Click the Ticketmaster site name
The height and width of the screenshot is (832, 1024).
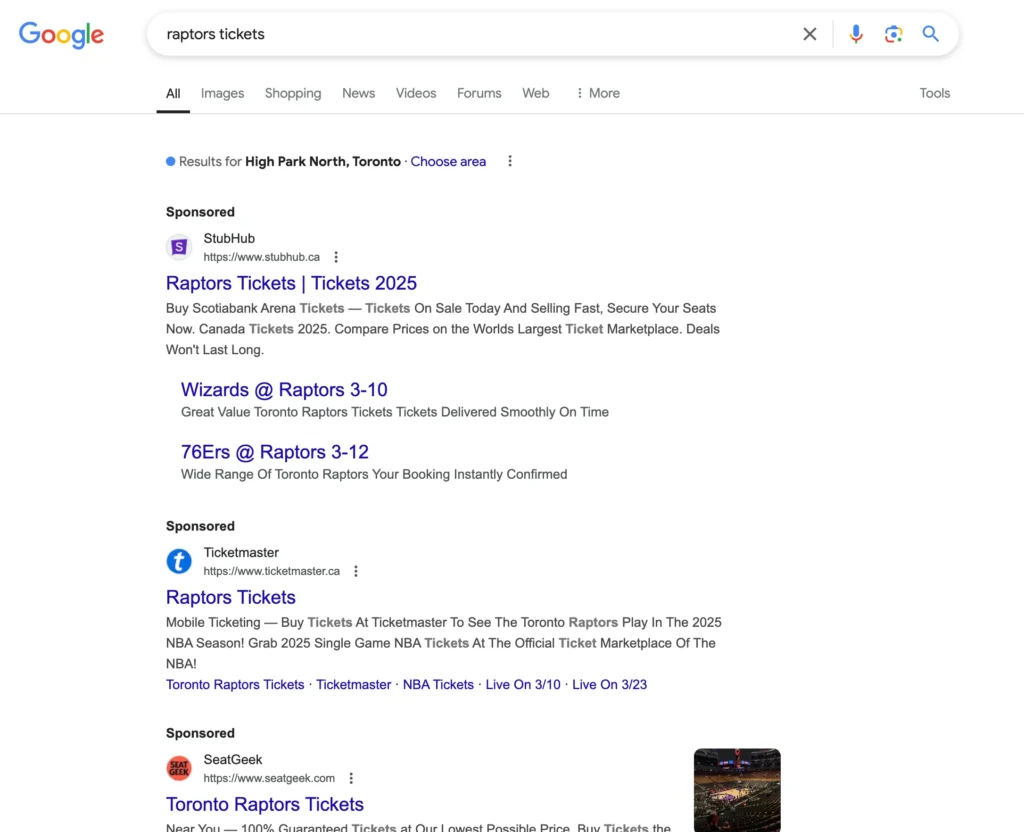(241, 552)
